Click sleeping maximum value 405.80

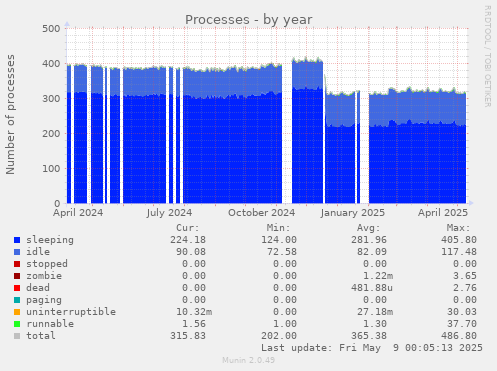click(x=459, y=240)
